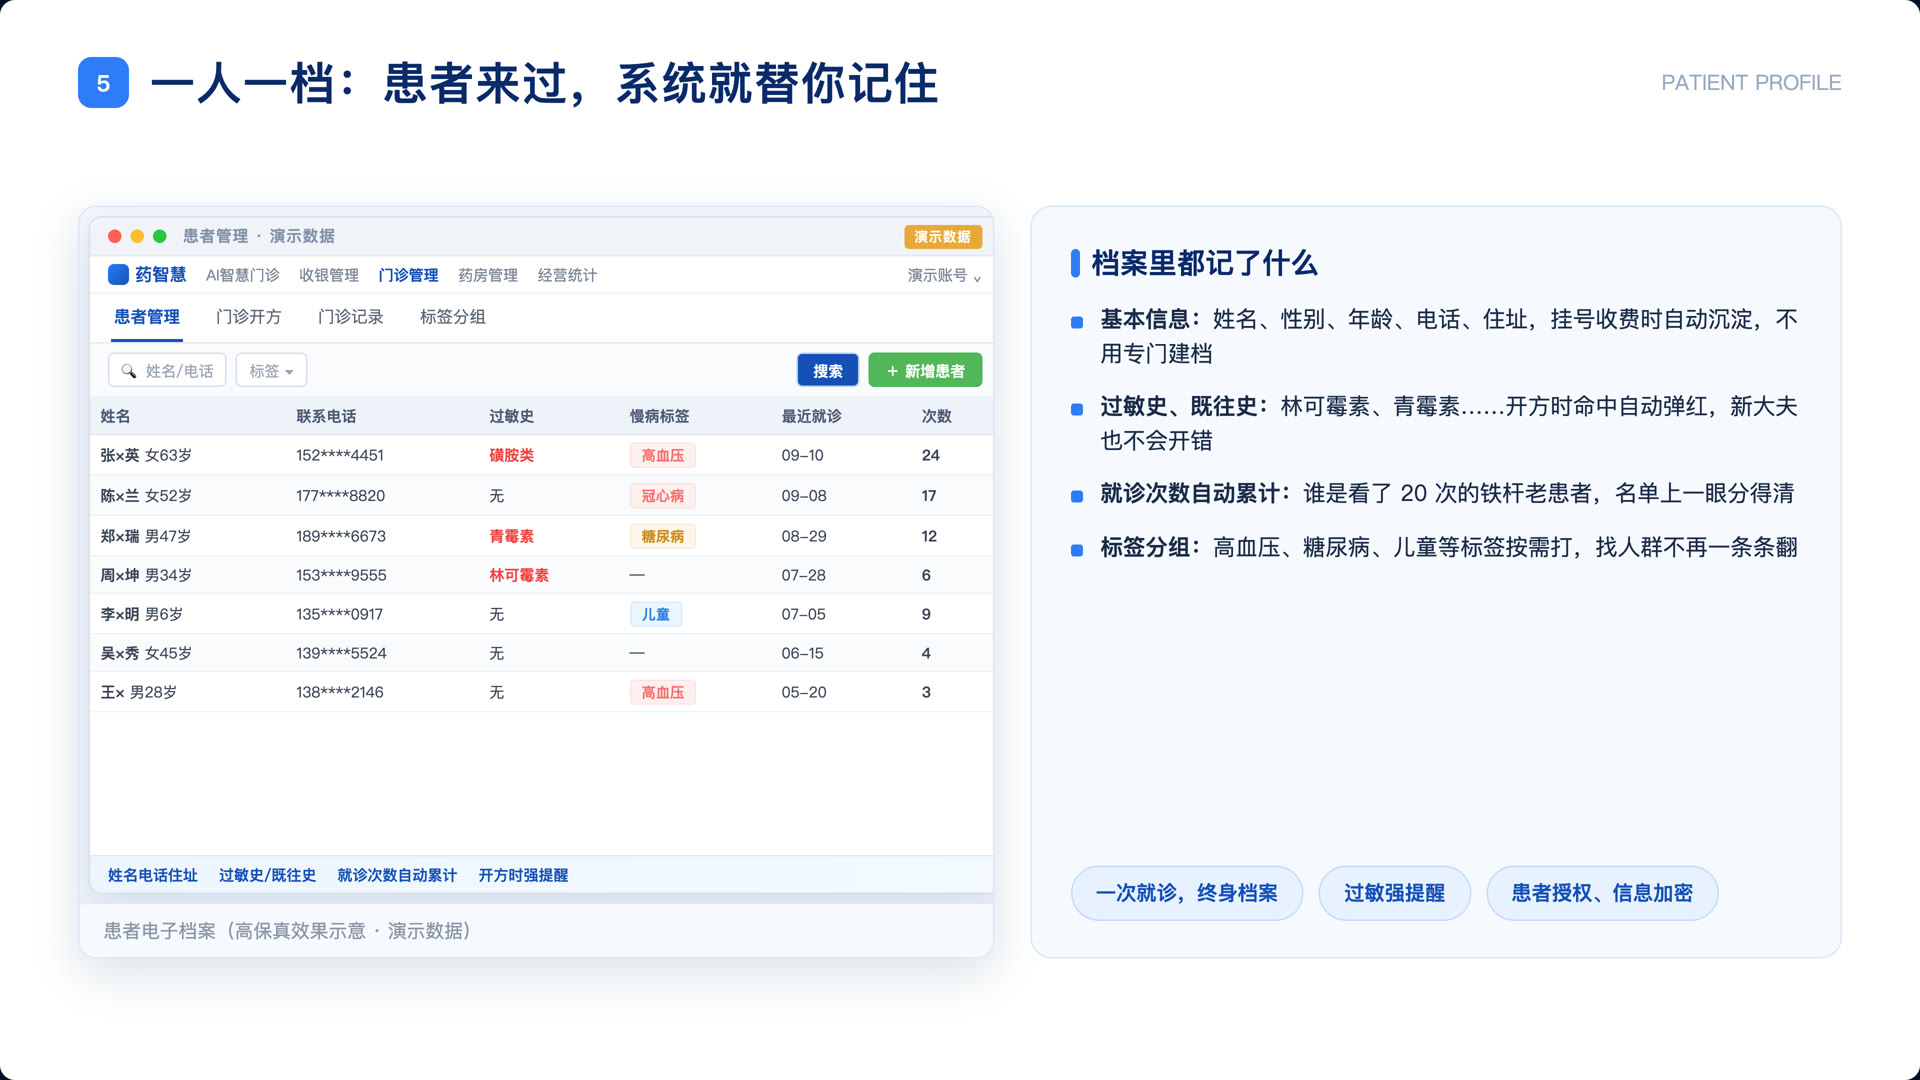Click the green maximize window dot
This screenshot has width=1920, height=1080.
click(x=159, y=236)
